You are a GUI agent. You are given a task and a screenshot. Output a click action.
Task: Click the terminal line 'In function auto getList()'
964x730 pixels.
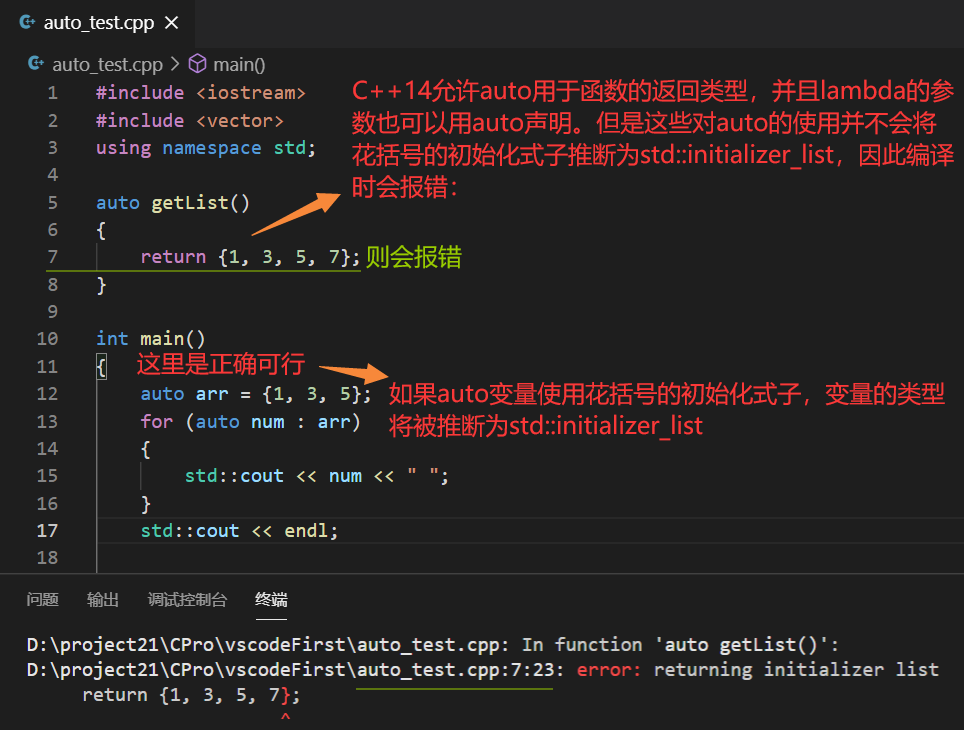pos(433,645)
